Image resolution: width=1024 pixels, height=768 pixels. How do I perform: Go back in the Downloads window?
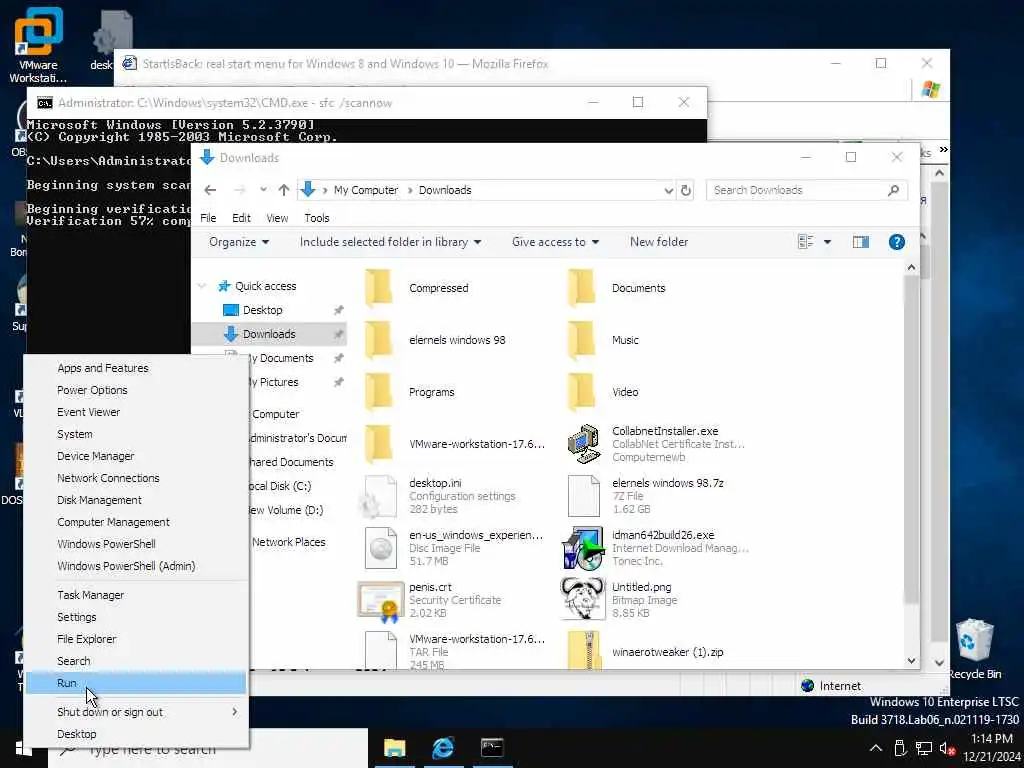pos(210,190)
